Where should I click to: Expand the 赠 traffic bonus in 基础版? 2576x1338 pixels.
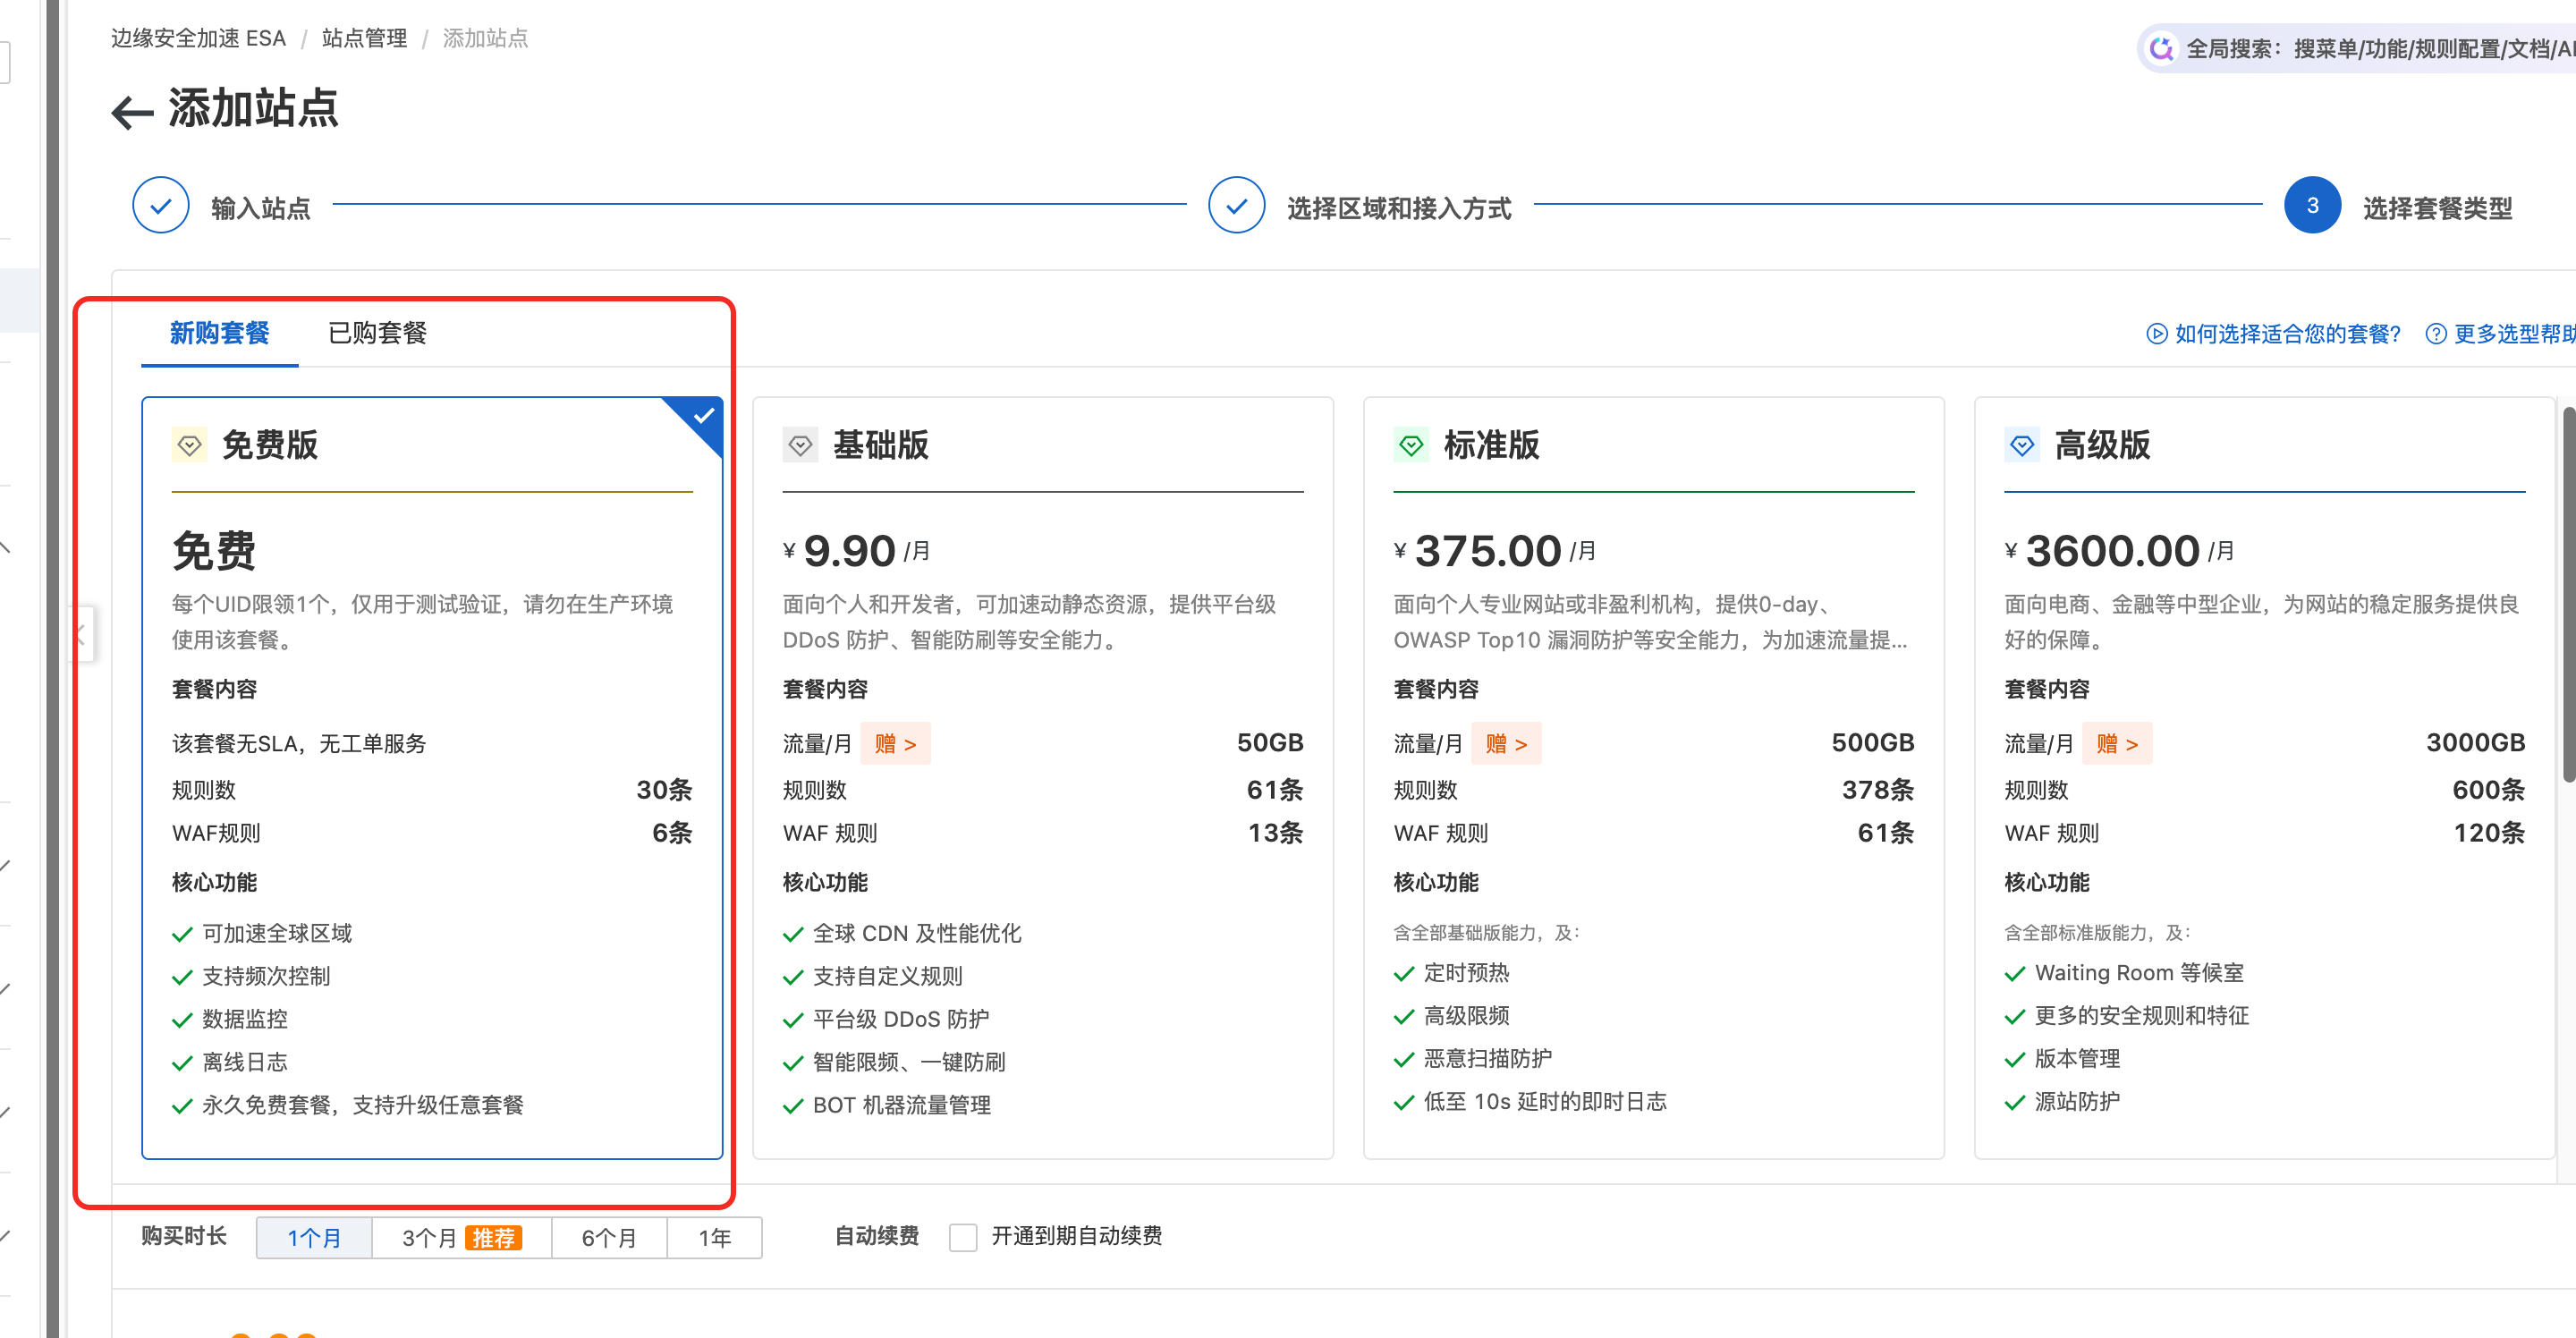895,744
